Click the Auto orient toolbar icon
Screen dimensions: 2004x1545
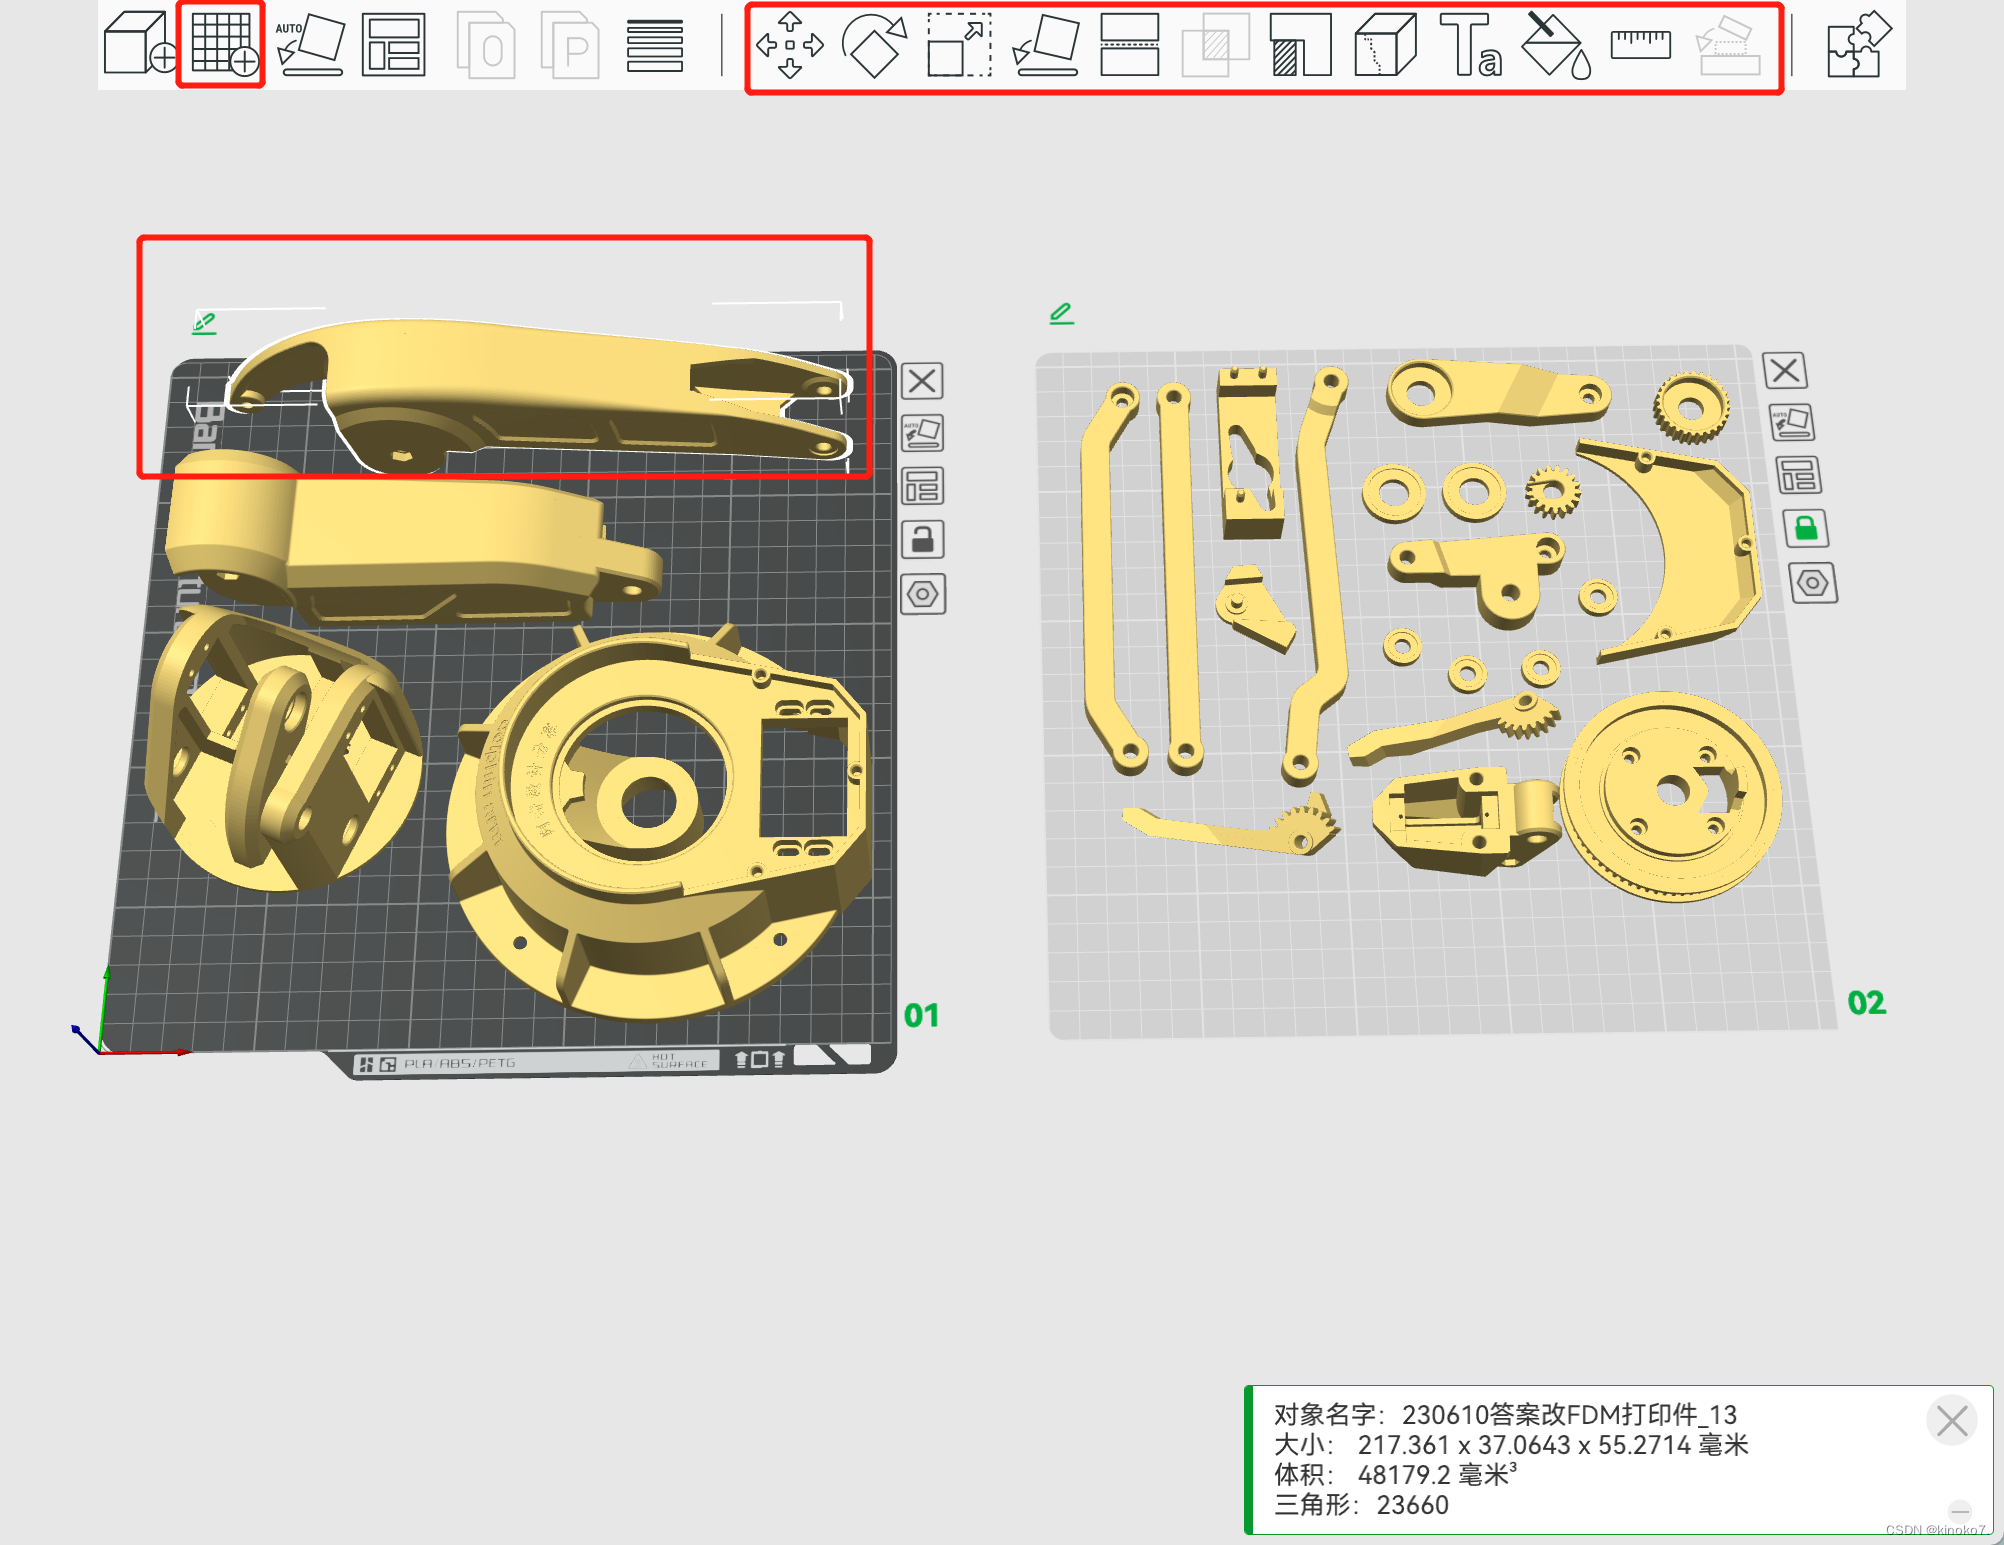310,44
